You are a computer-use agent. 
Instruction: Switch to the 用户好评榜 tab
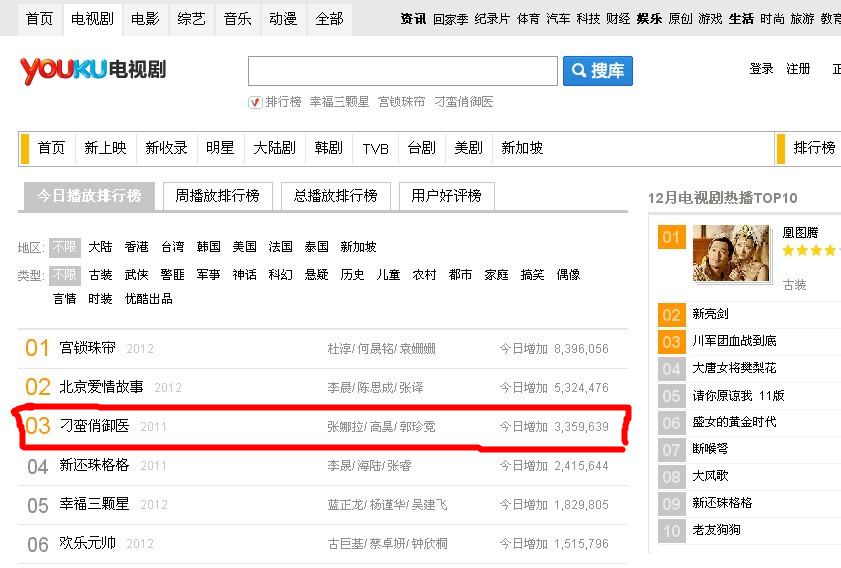pyautogui.click(x=446, y=196)
